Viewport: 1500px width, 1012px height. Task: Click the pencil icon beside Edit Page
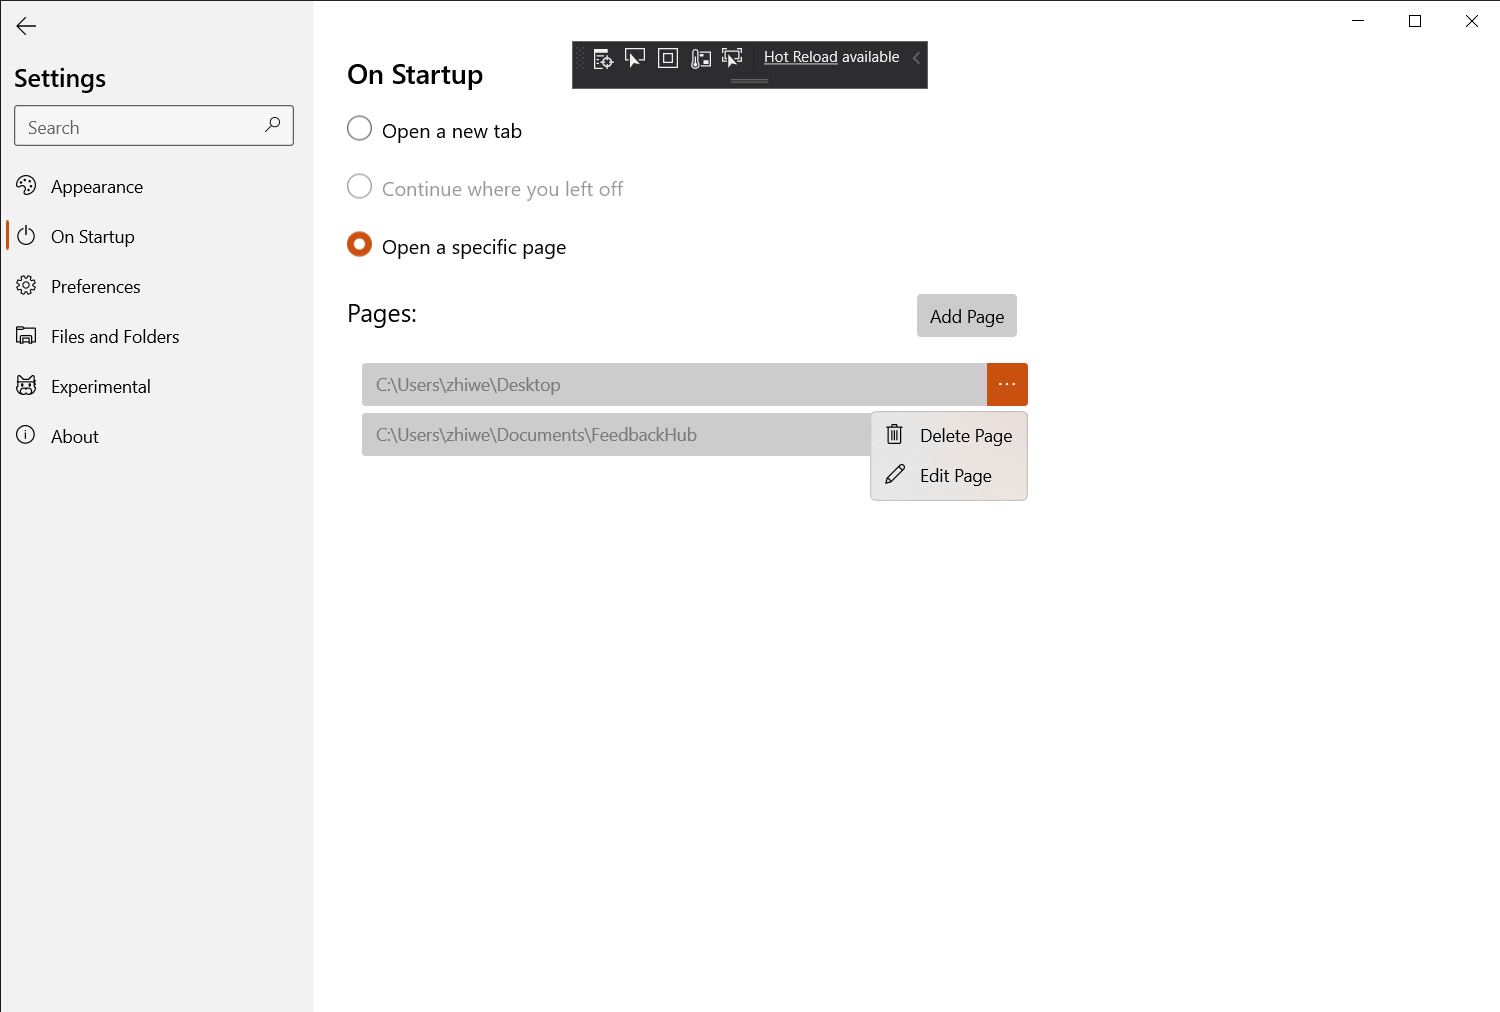tap(895, 474)
